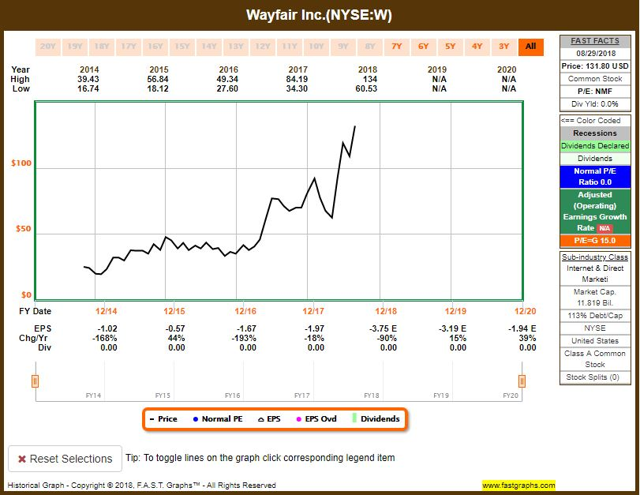Click the orange P/E=G 15.0 box

coord(595,240)
